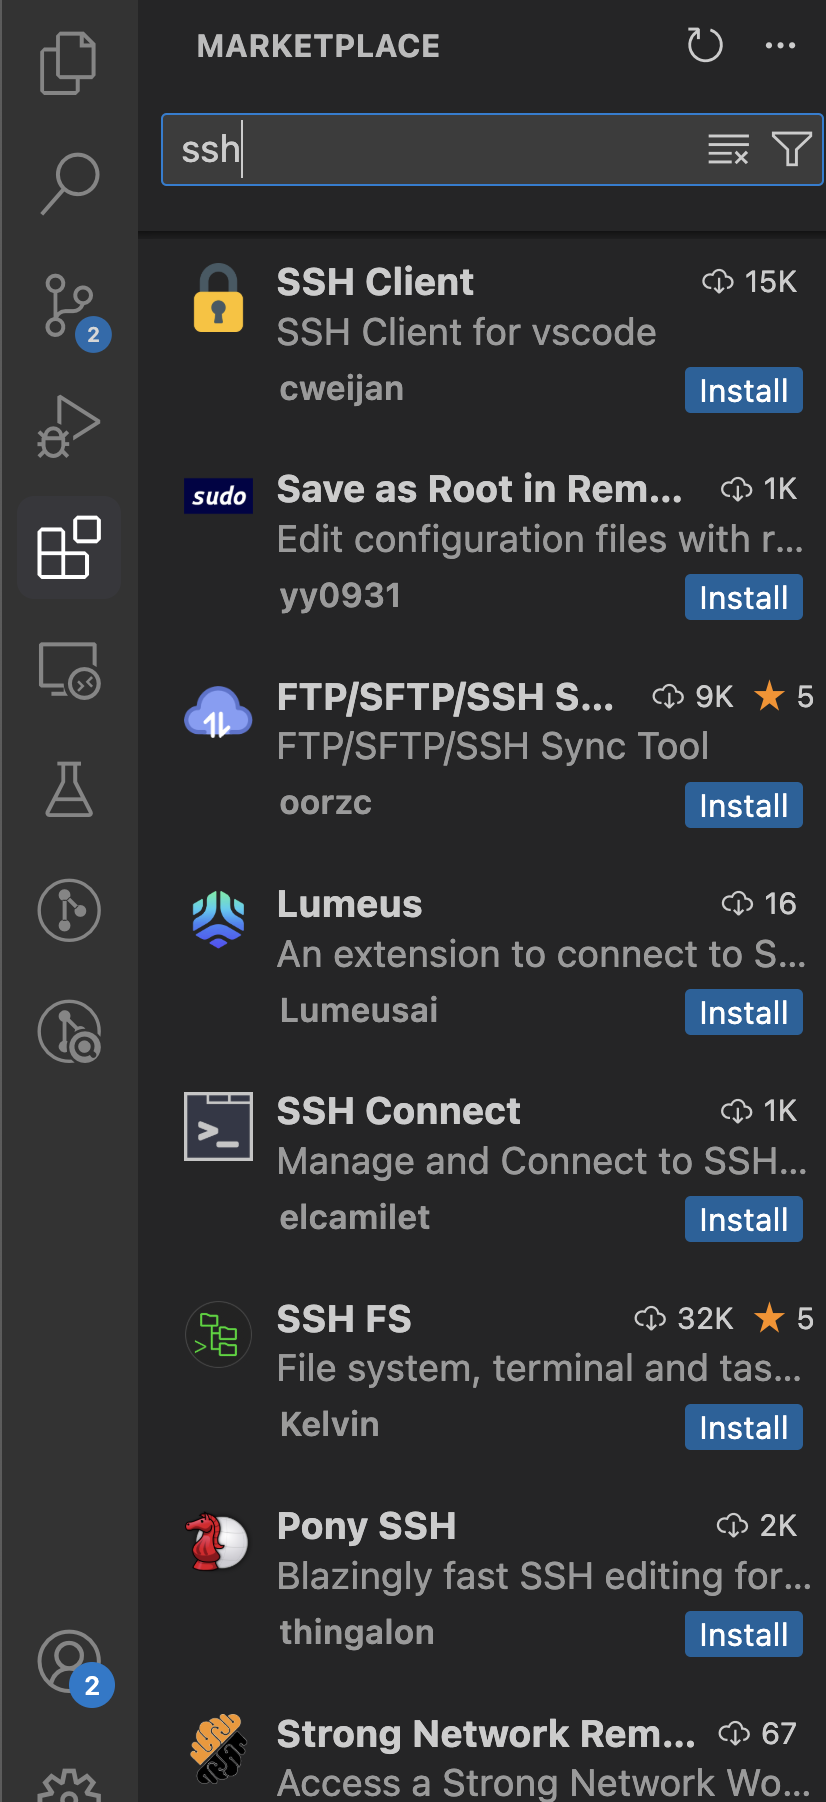
Task: Install Save as Root in Remote extension
Action: tap(743, 597)
